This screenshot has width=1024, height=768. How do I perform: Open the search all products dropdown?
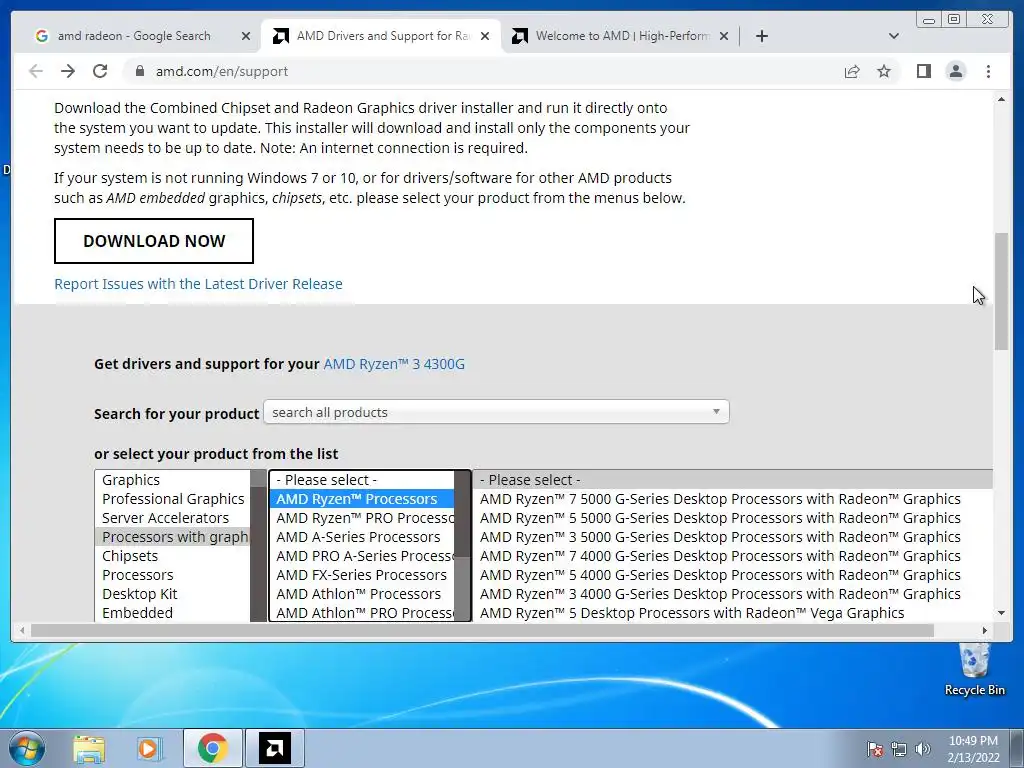pyautogui.click(x=496, y=412)
